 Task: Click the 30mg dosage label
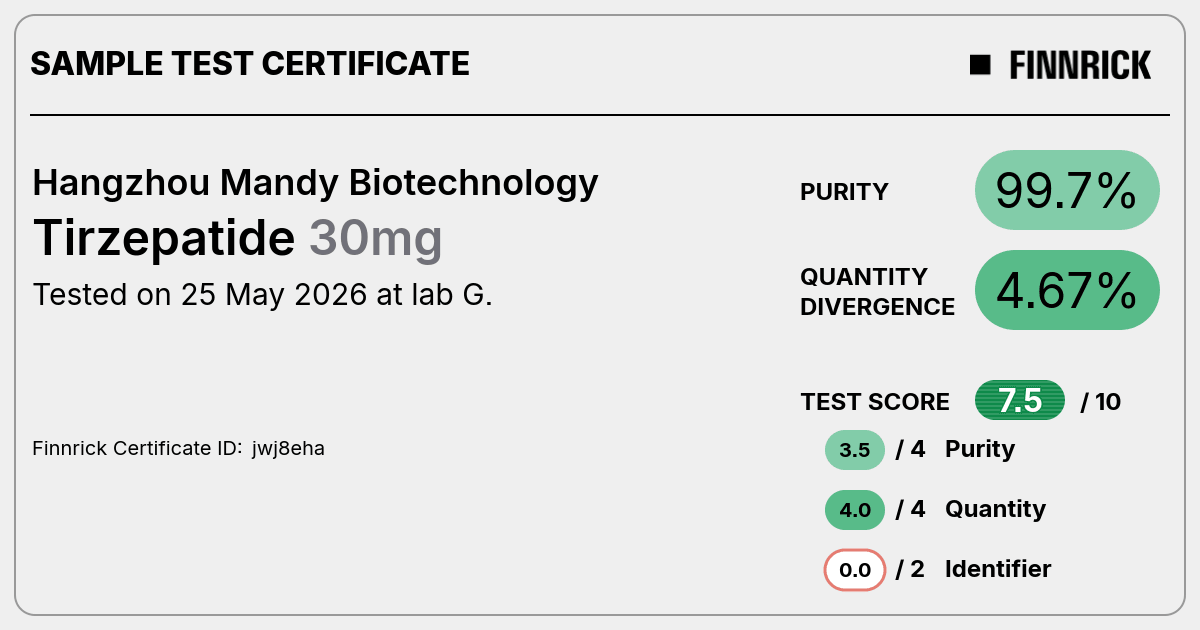click(x=375, y=239)
